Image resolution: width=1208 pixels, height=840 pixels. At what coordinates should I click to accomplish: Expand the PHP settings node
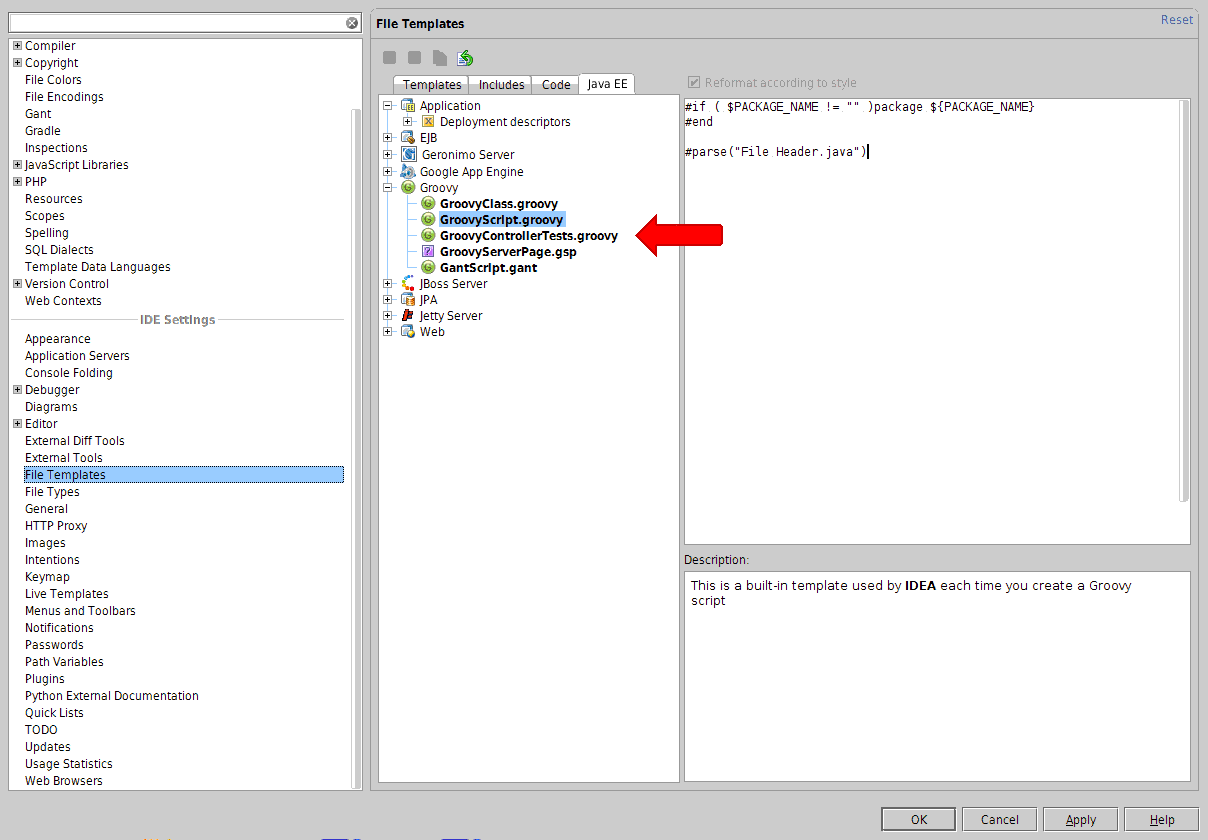pos(17,182)
